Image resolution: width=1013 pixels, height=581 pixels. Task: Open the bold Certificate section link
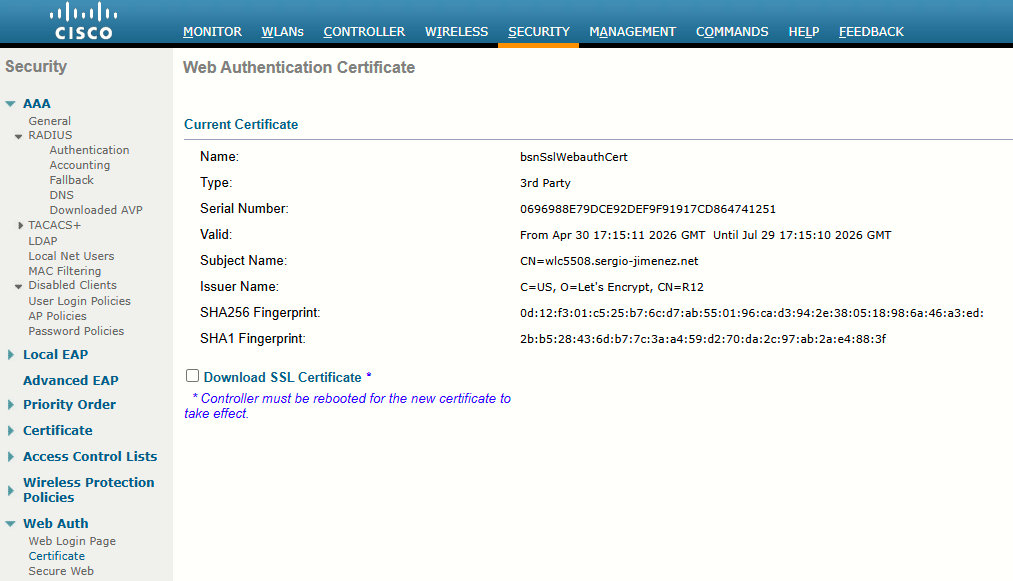pos(57,430)
